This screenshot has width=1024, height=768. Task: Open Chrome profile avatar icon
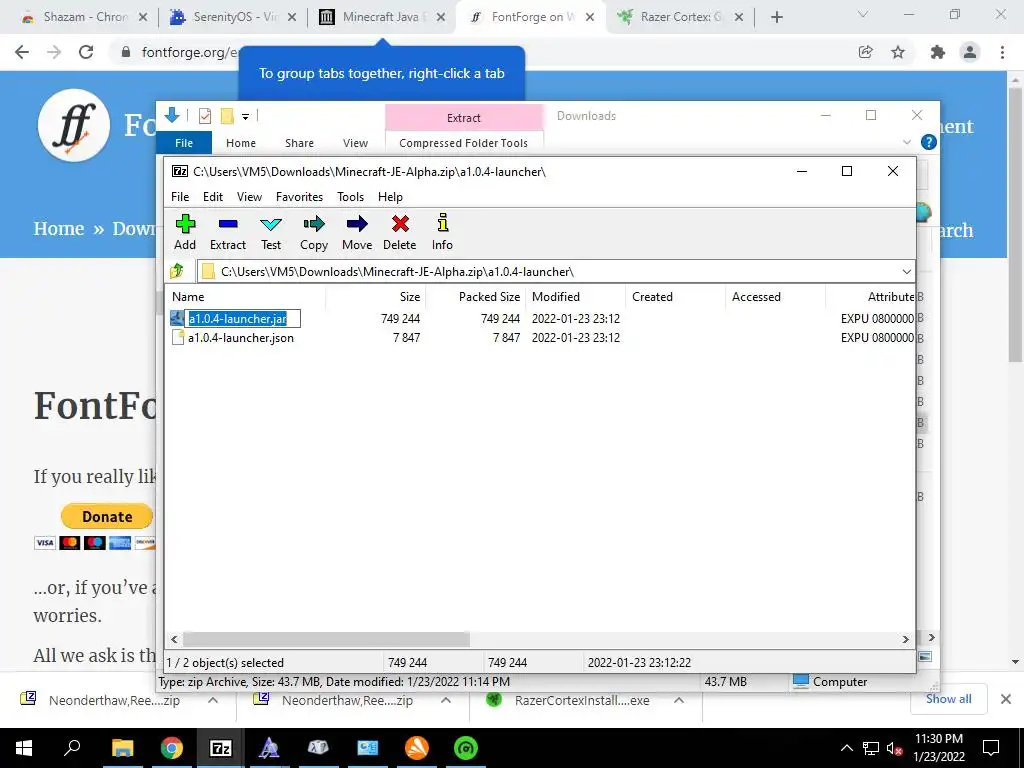(970, 52)
